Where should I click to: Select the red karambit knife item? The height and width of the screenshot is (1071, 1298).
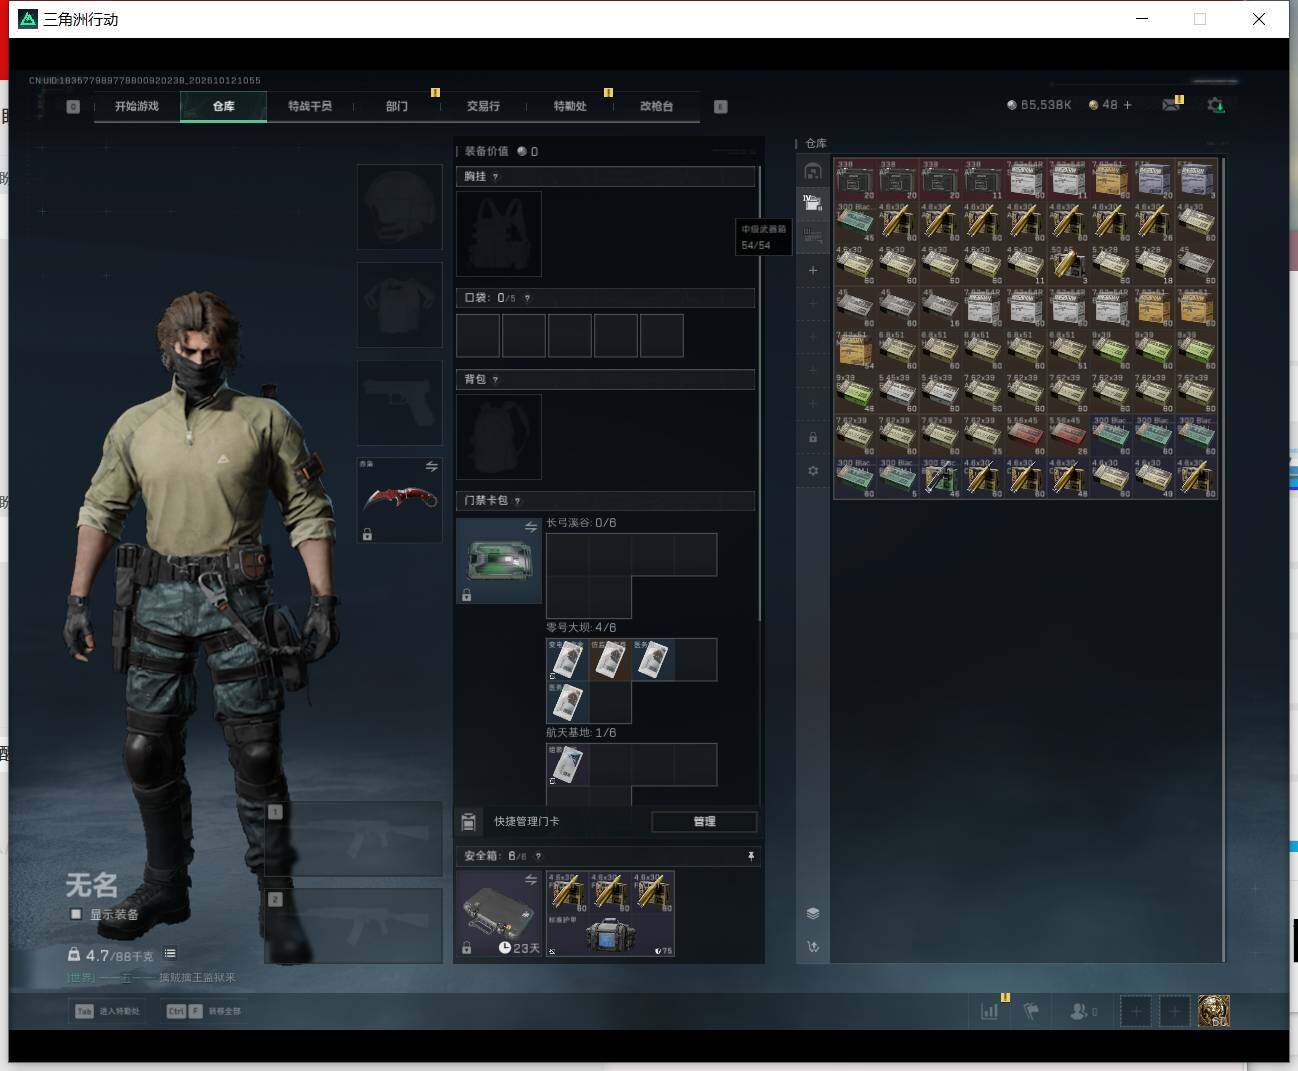click(x=399, y=499)
